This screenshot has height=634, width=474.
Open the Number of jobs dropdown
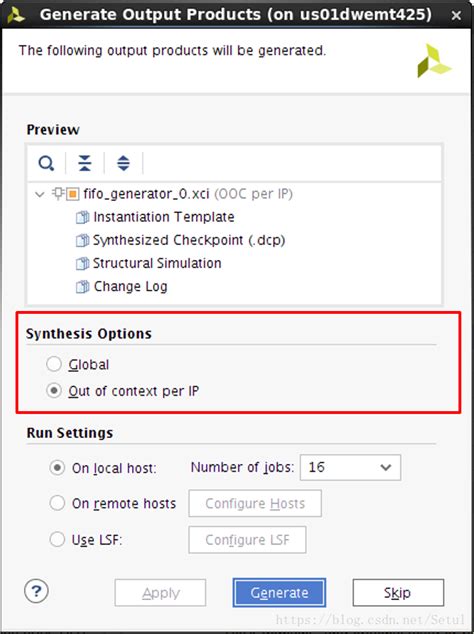click(350, 467)
